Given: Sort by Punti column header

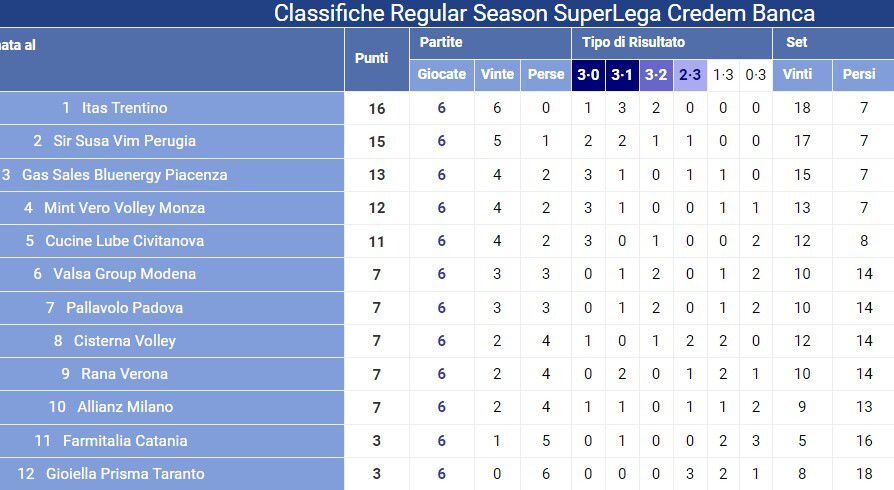Looking at the screenshot, I should coord(372,58).
